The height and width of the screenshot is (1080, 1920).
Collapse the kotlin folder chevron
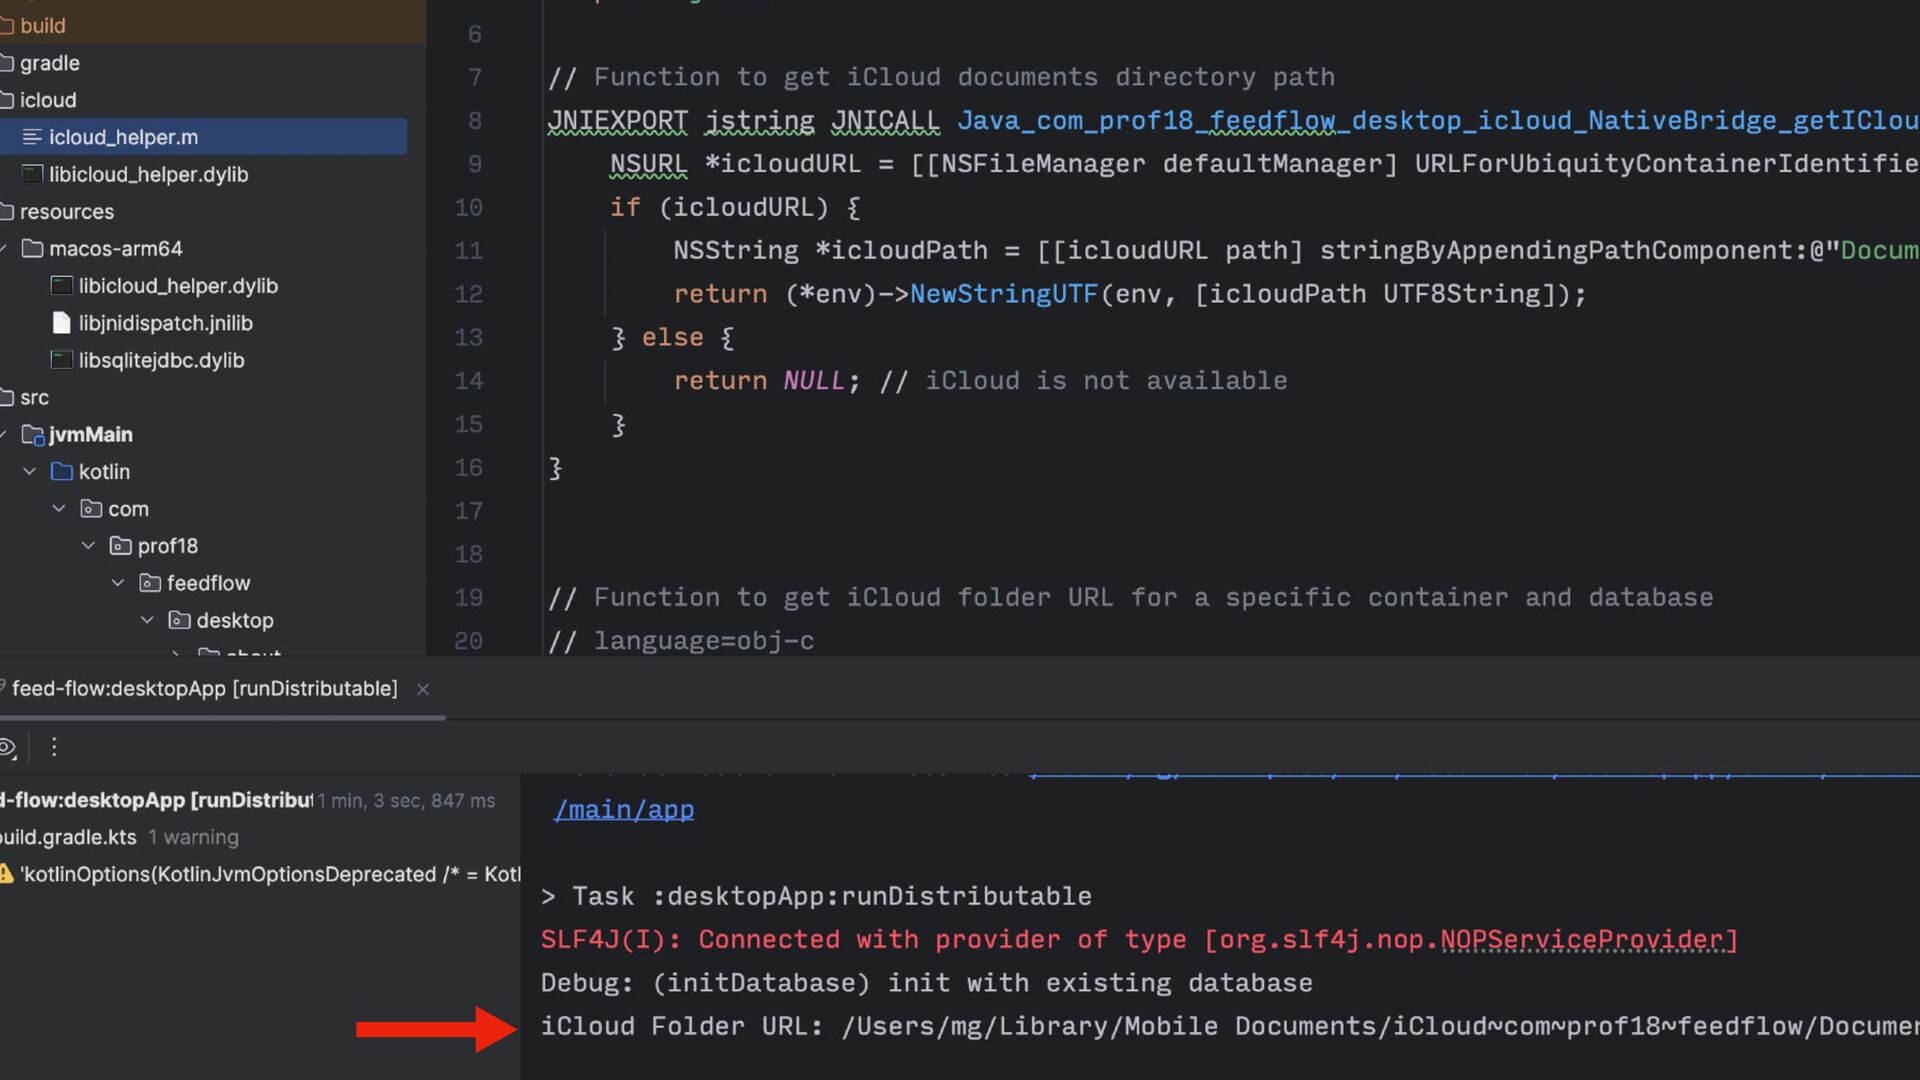[30, 471]
